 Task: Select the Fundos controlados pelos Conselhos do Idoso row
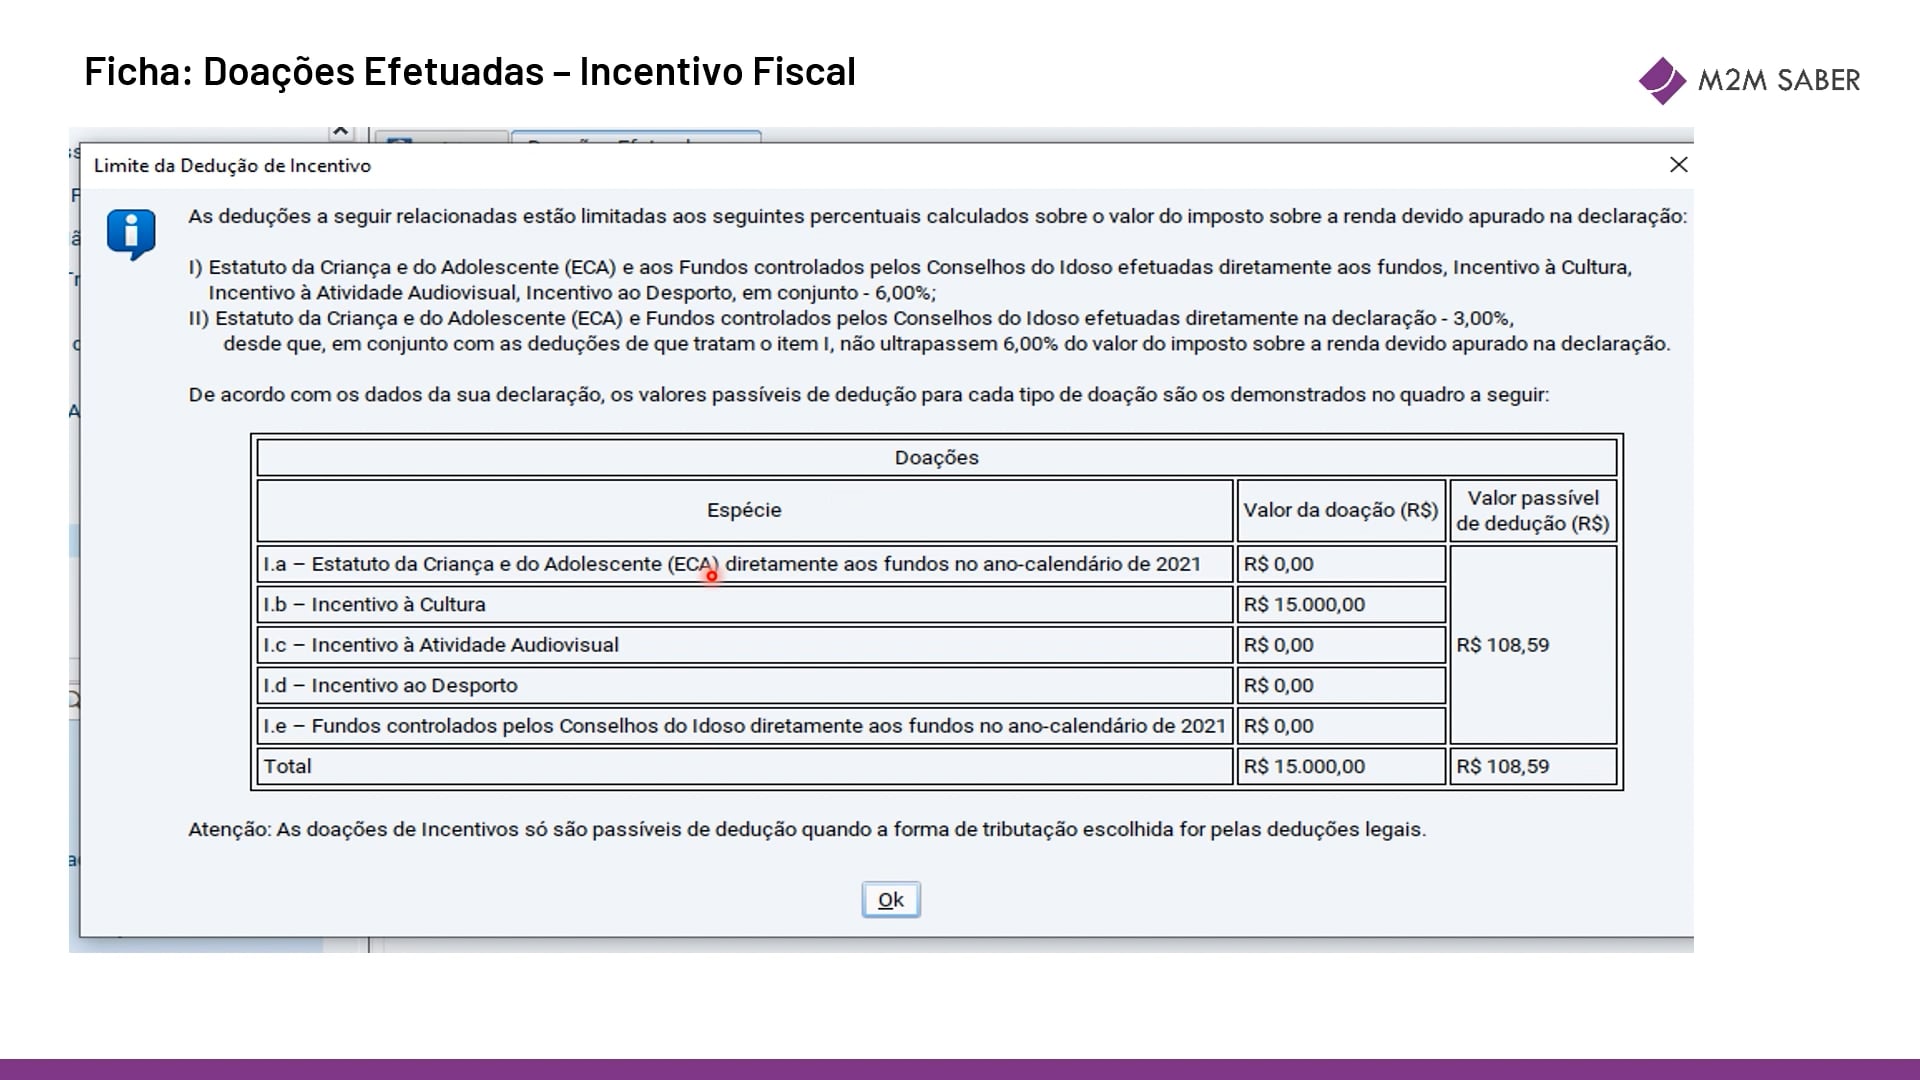744,726
